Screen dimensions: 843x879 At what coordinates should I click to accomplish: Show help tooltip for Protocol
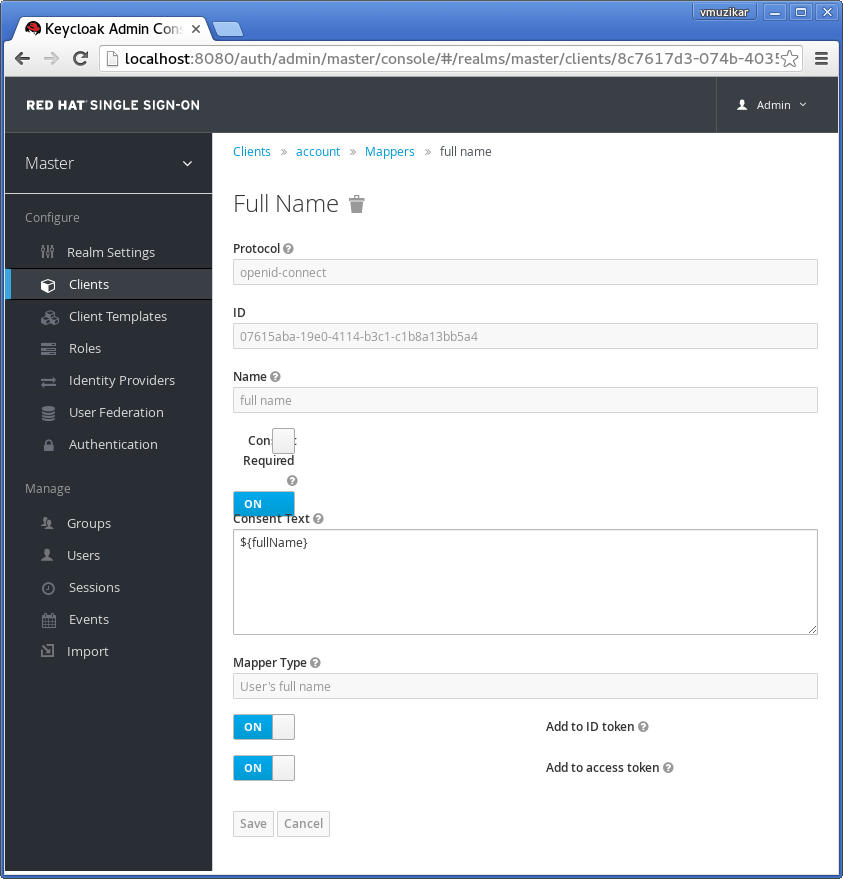point(288,248)
